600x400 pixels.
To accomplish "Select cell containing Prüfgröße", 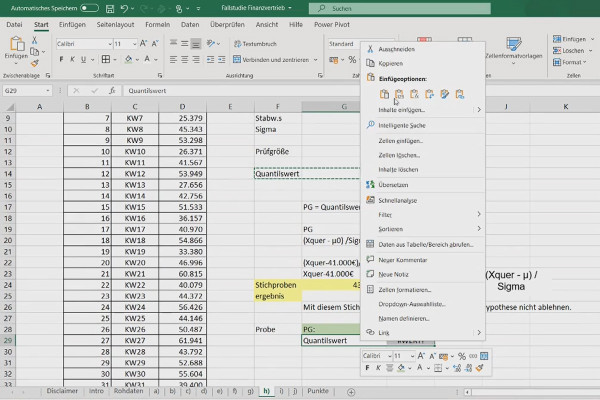I will 278,152.
